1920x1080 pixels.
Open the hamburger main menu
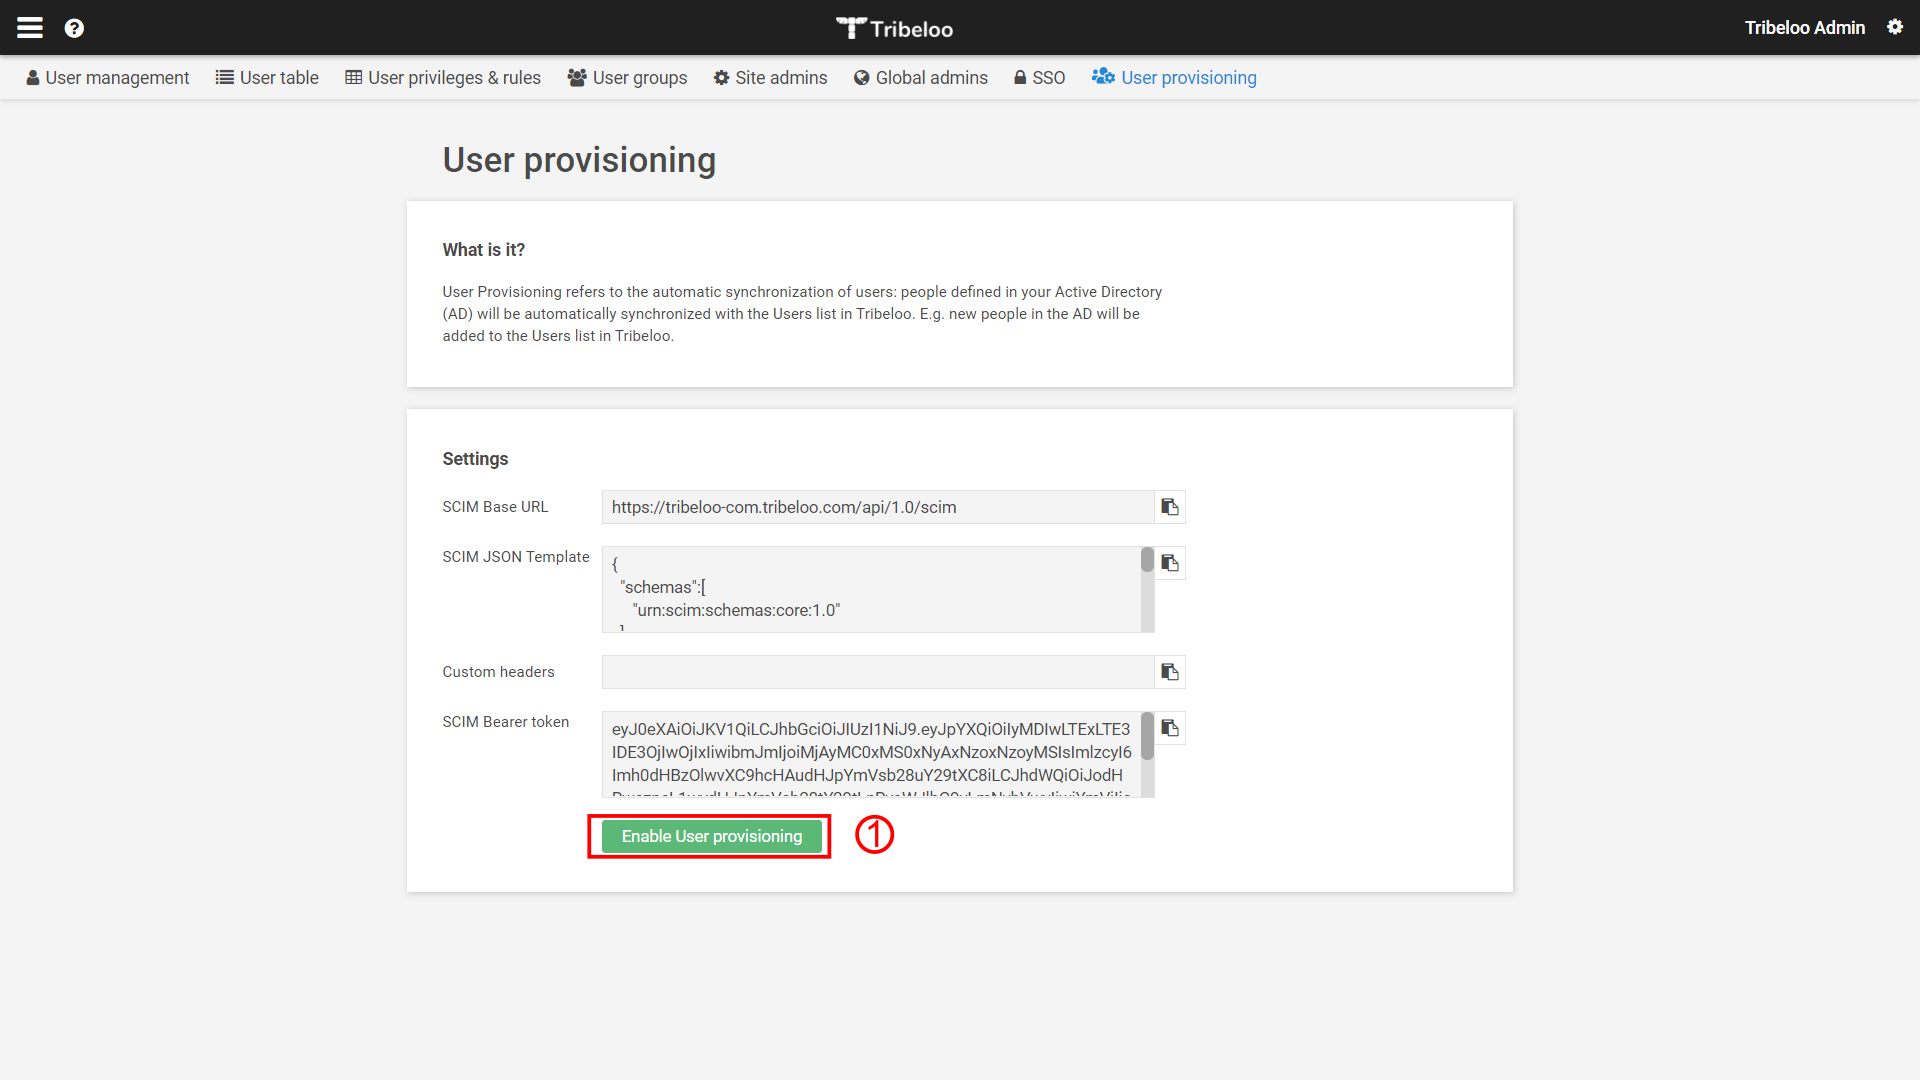click(x=30, y=28)
